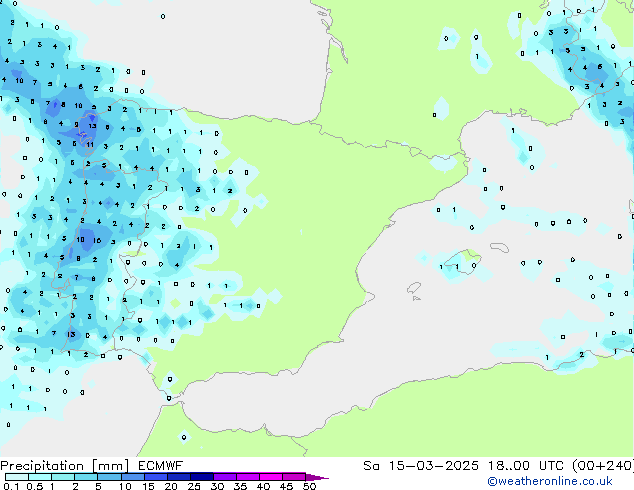Click the '15-03-2025' date text
This screenshot has height=490, width=634.
pos(433,466)
